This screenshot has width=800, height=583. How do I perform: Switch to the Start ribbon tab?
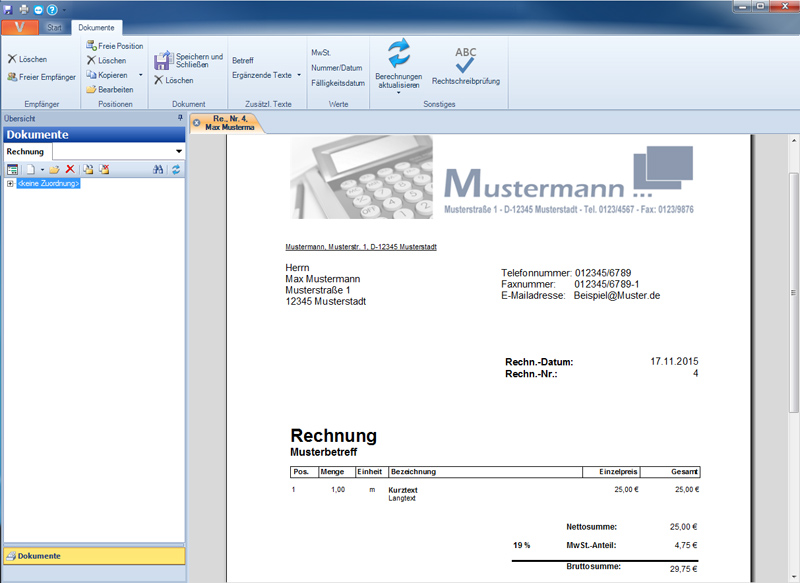pyautogui.click(x=56, y=28)
